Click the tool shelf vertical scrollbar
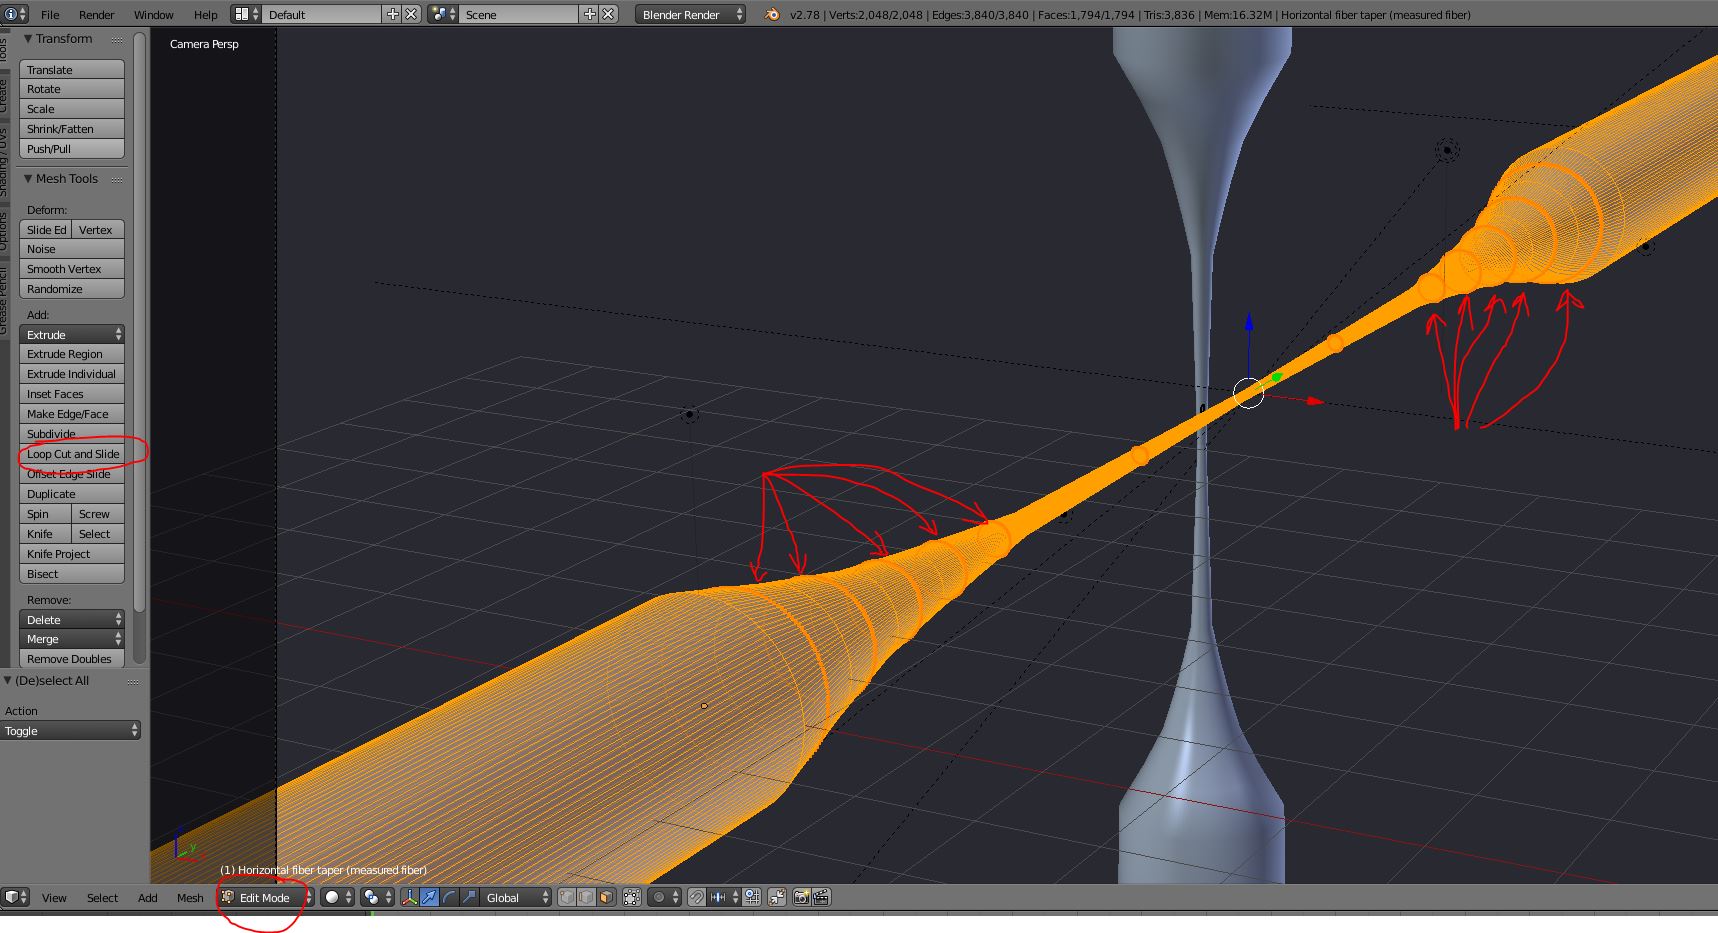Image resolution: width=1718 pixels, height=933 pixels. pos(140,330)
